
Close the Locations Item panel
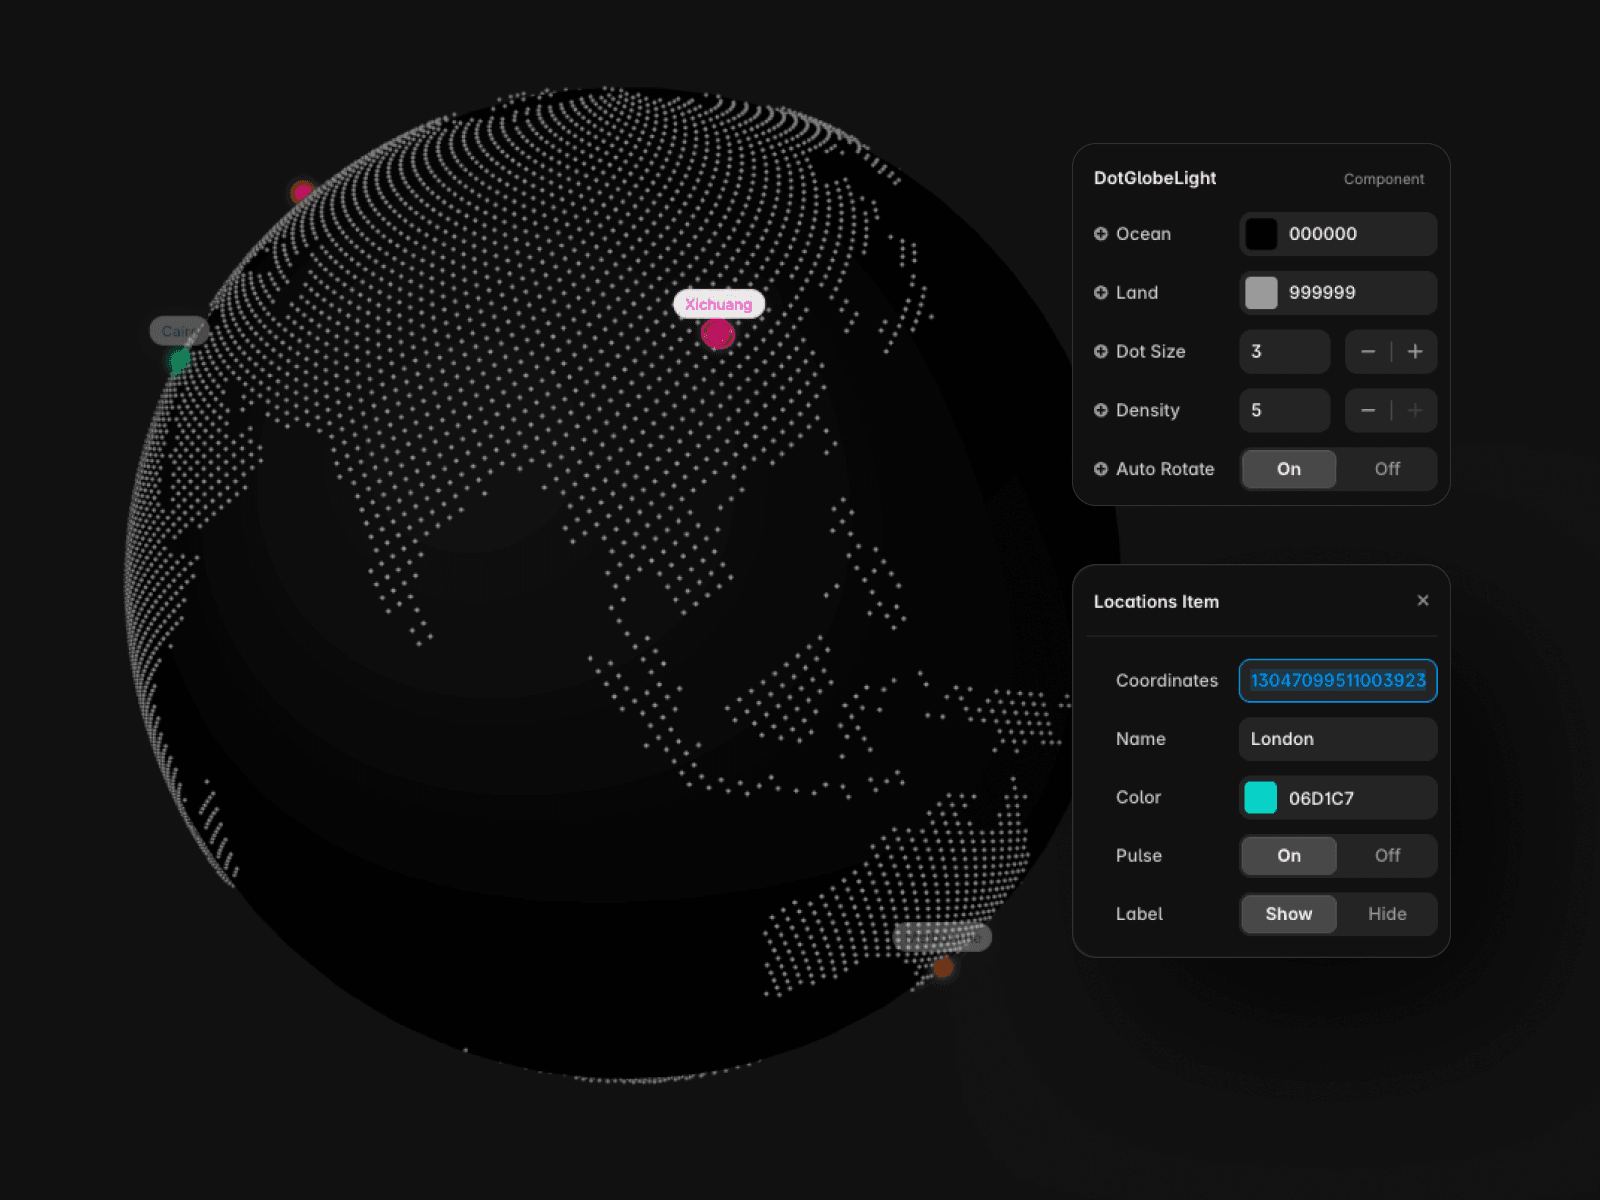(1423, 600)
